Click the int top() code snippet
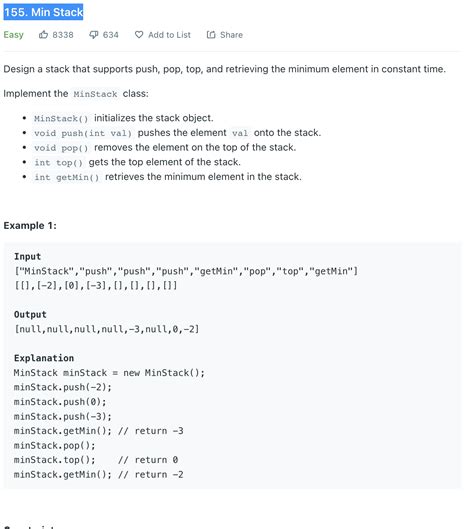 pos(58,163)
